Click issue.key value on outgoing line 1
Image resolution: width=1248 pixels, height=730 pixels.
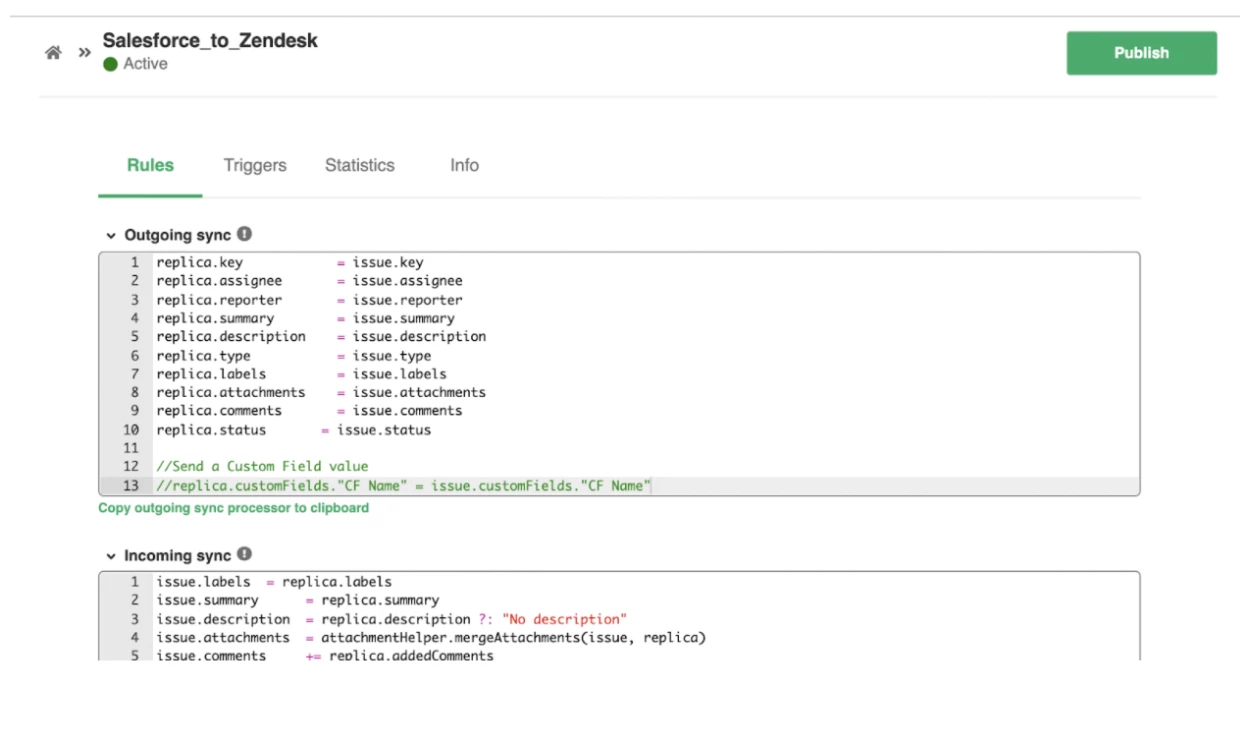388,262
